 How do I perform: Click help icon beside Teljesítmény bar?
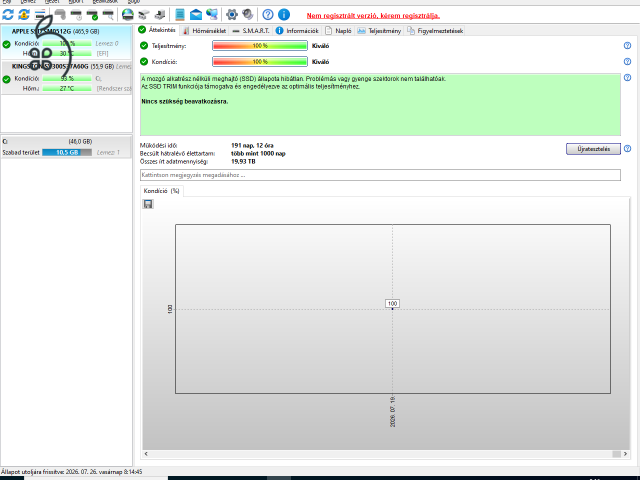(627, 46)
